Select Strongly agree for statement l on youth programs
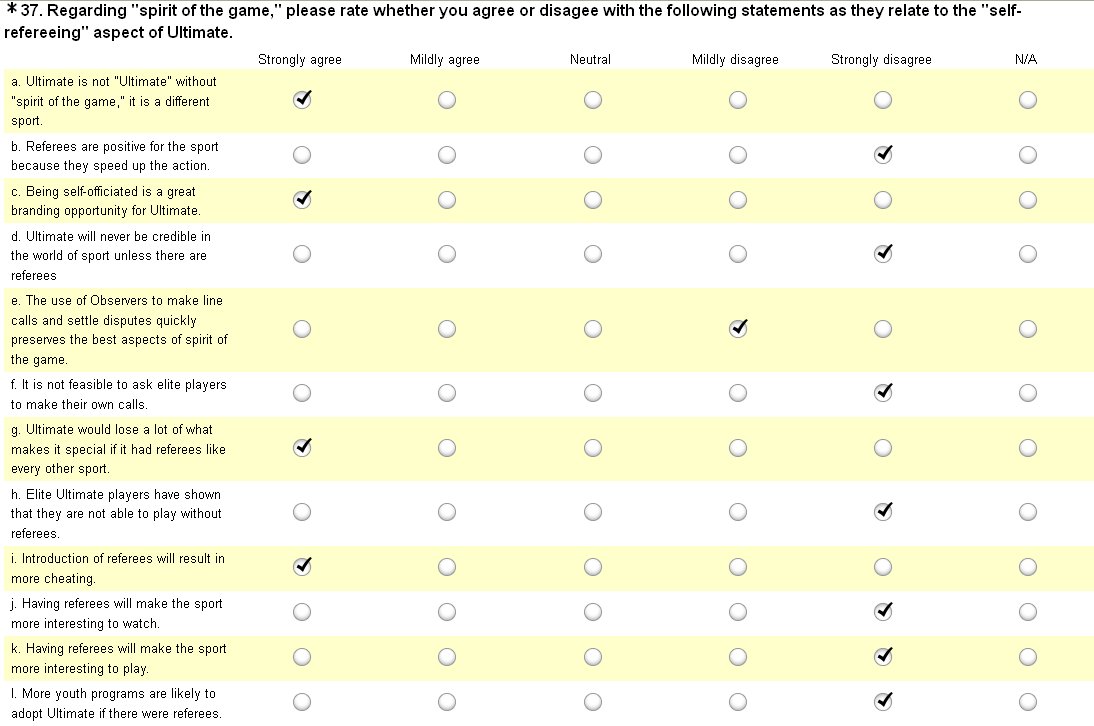This screenshot has height=726, width=1094. click(301, 702)
